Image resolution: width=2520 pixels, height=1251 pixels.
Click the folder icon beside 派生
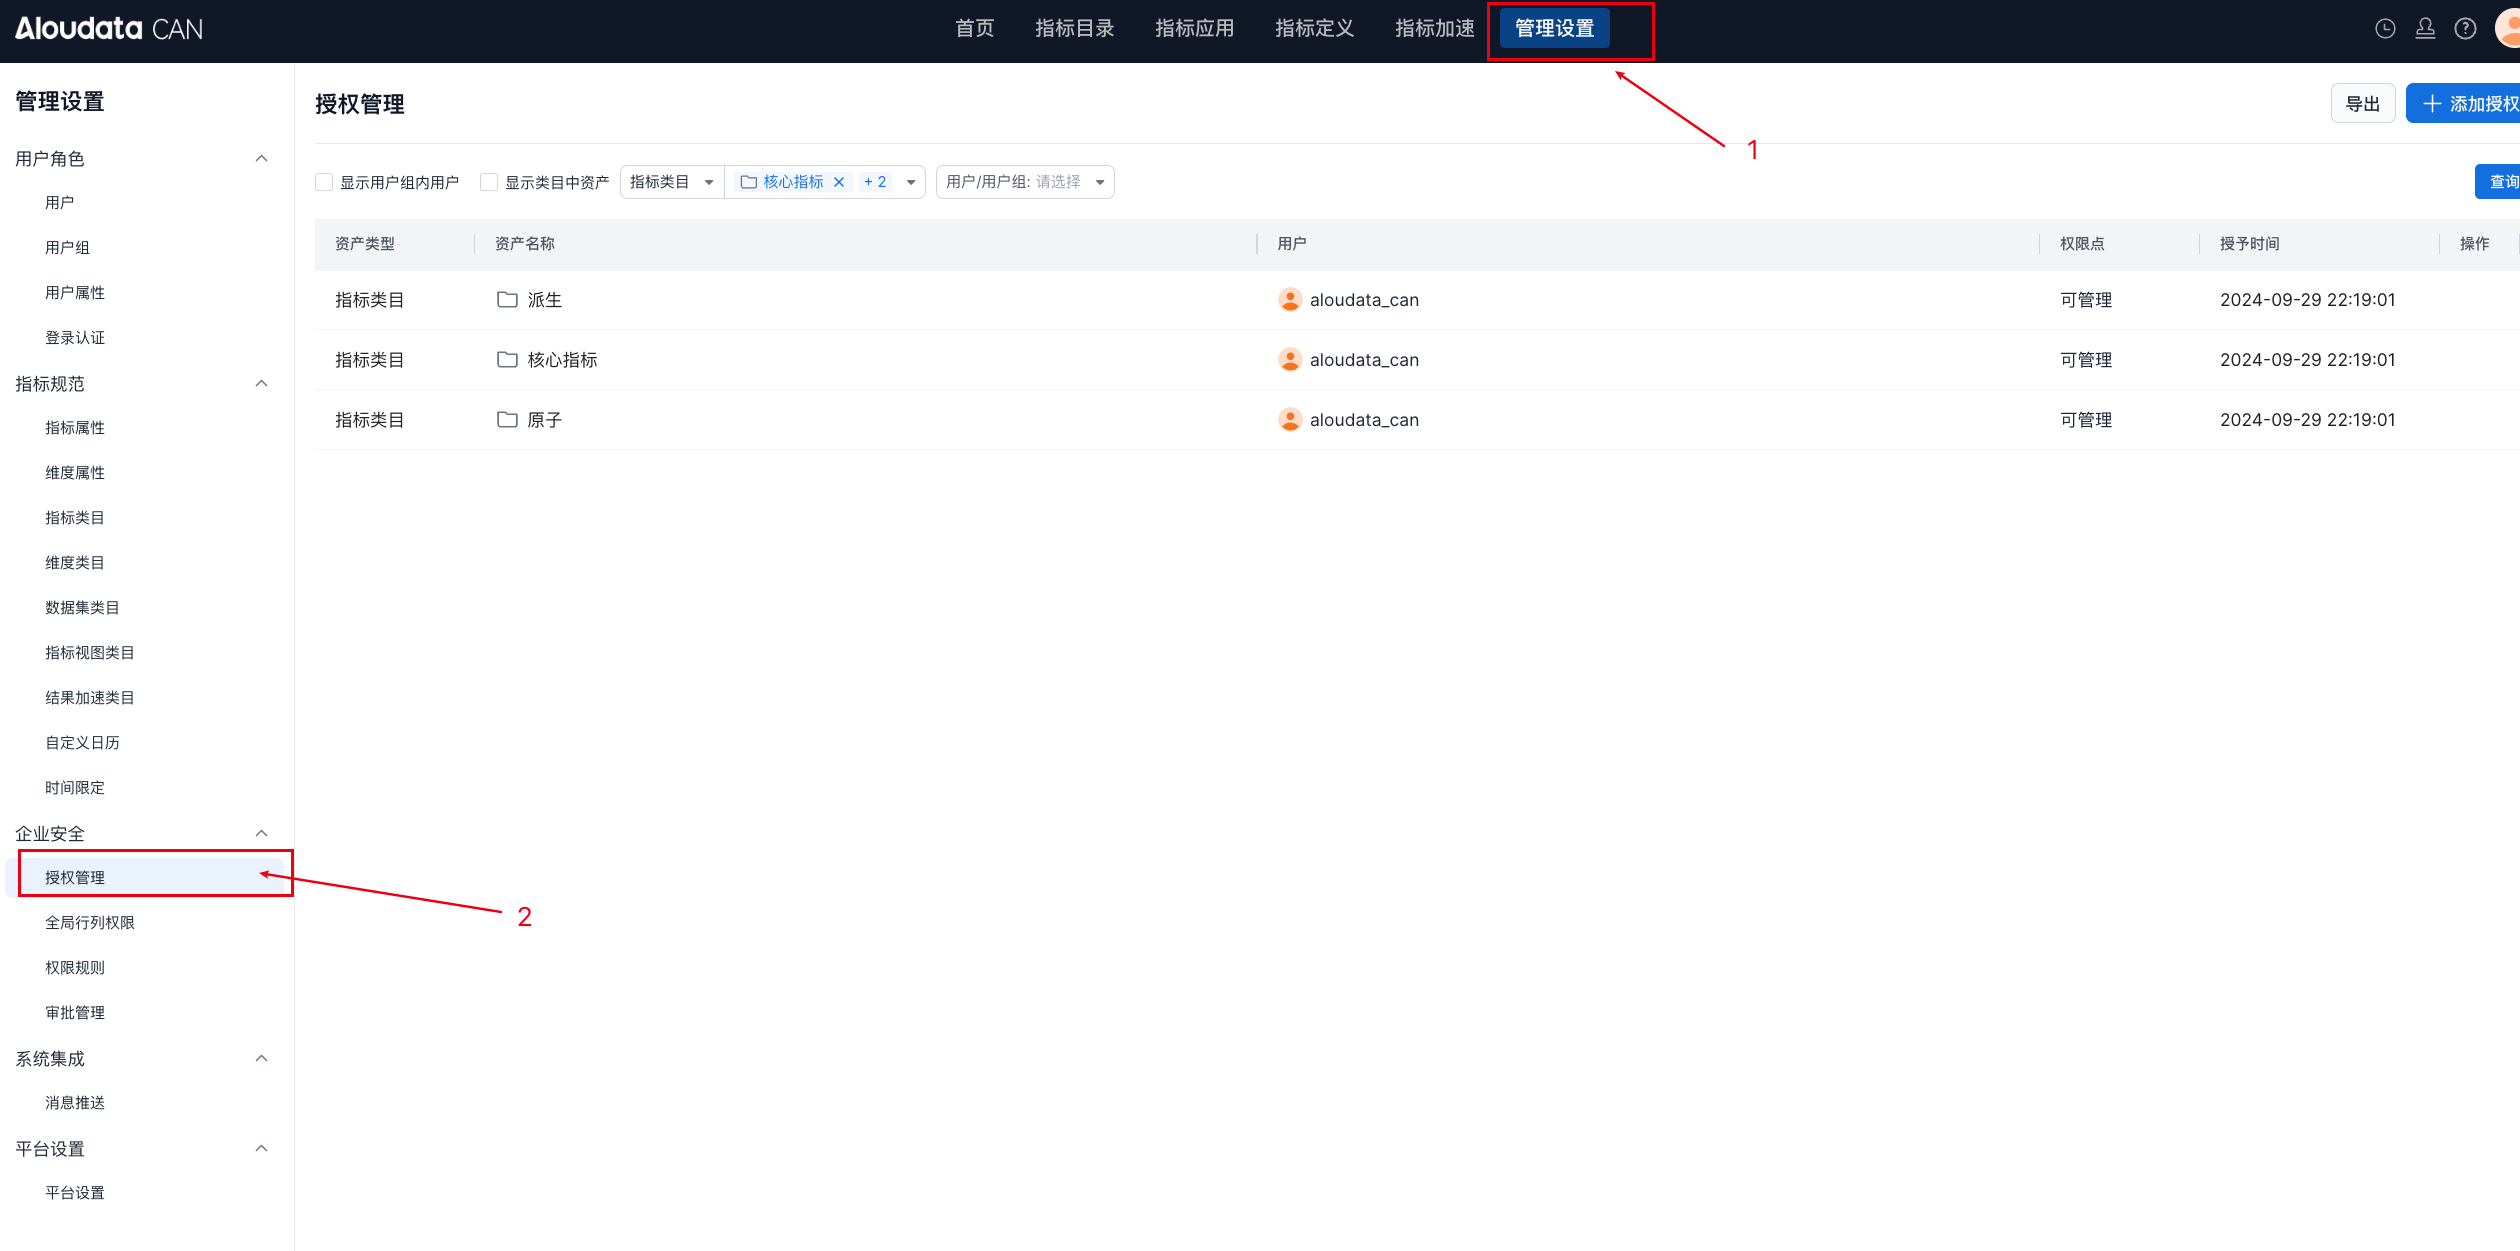pyautogui.click(x=507, y=300)
